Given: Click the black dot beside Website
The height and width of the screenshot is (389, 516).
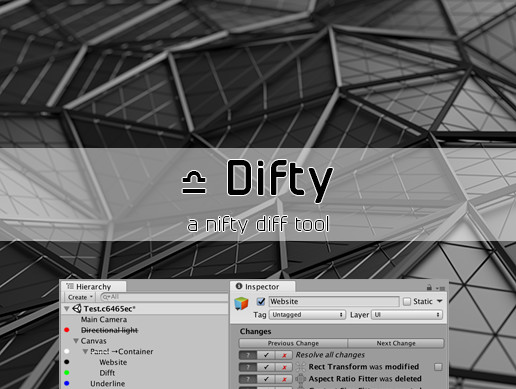Looking at the screenshot, I should click(x=67, y=362).
